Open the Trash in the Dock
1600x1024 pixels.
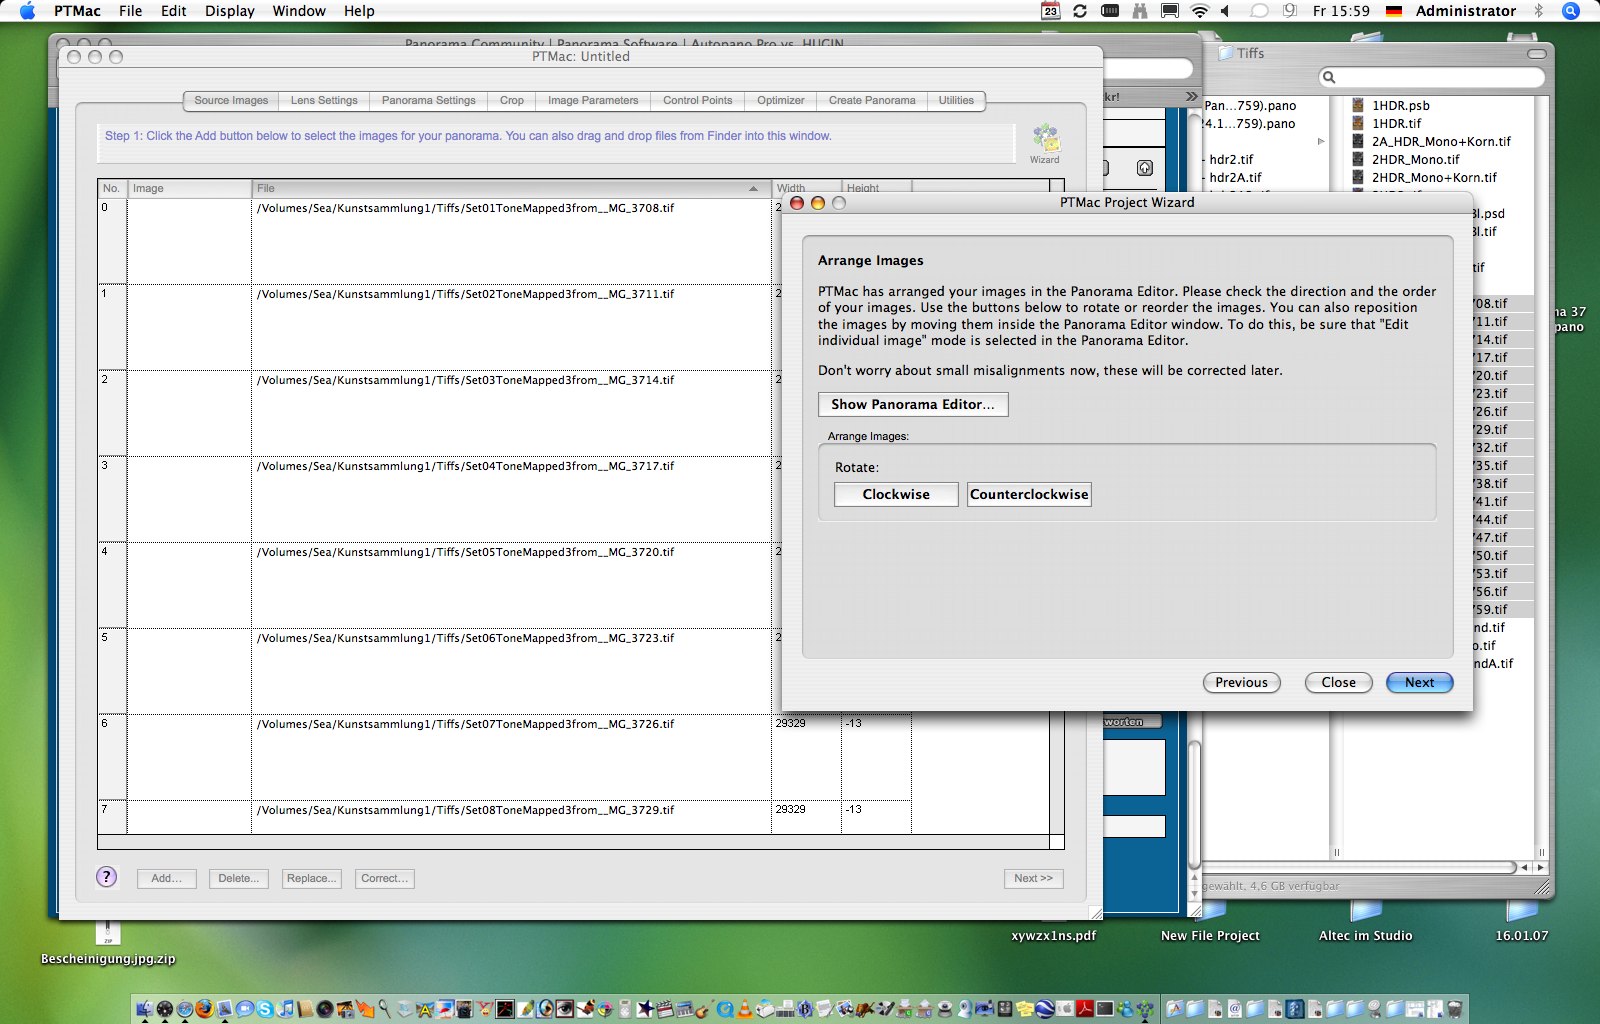1455,1009
